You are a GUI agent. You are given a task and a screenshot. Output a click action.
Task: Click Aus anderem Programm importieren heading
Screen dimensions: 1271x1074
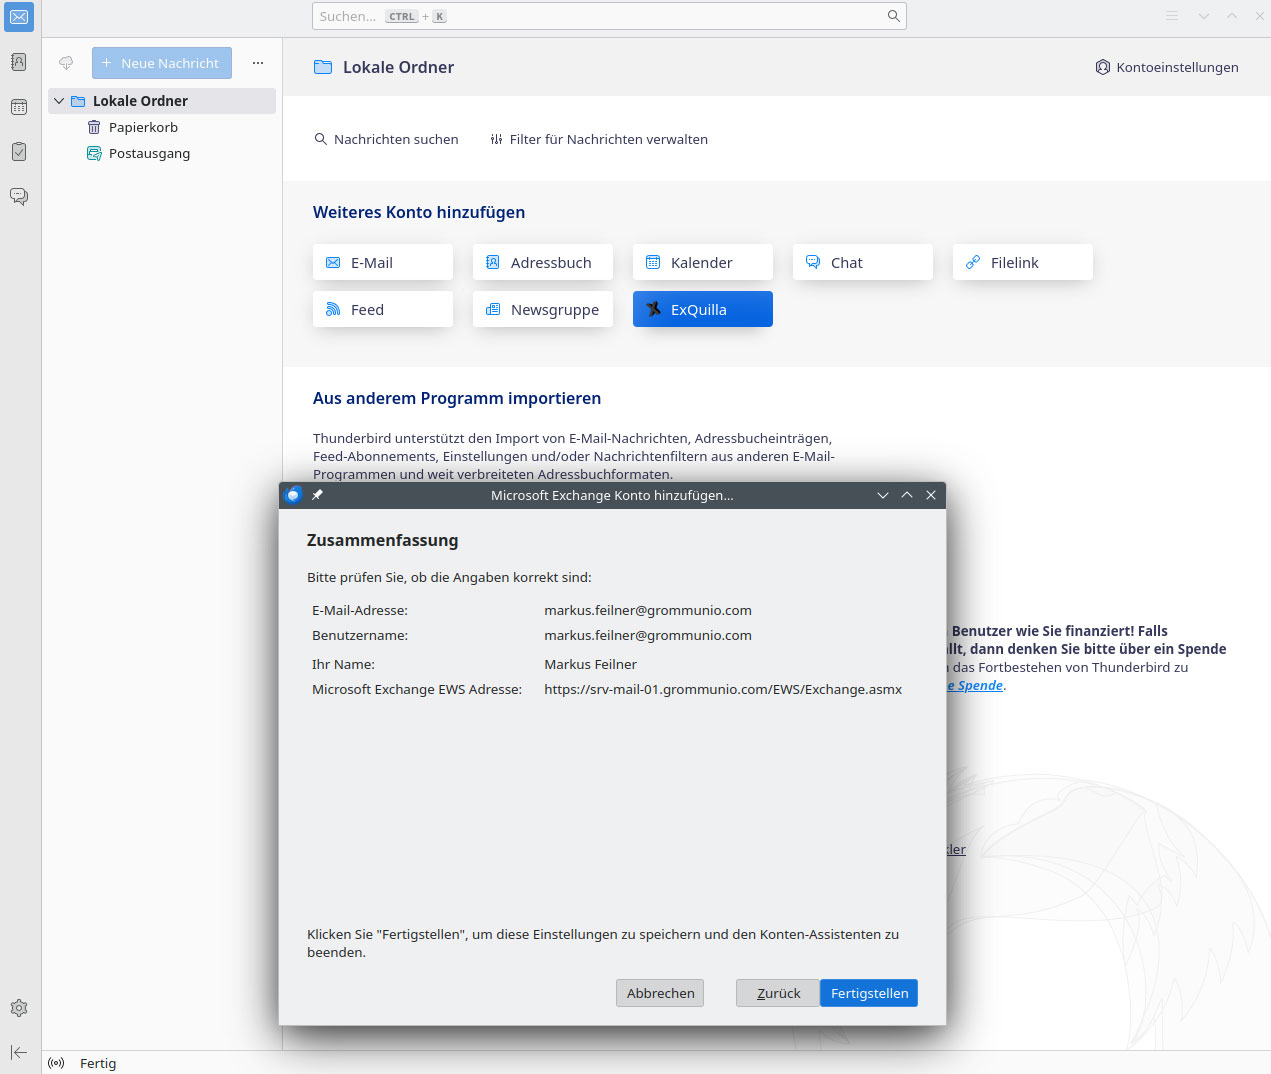pos(457,398)
